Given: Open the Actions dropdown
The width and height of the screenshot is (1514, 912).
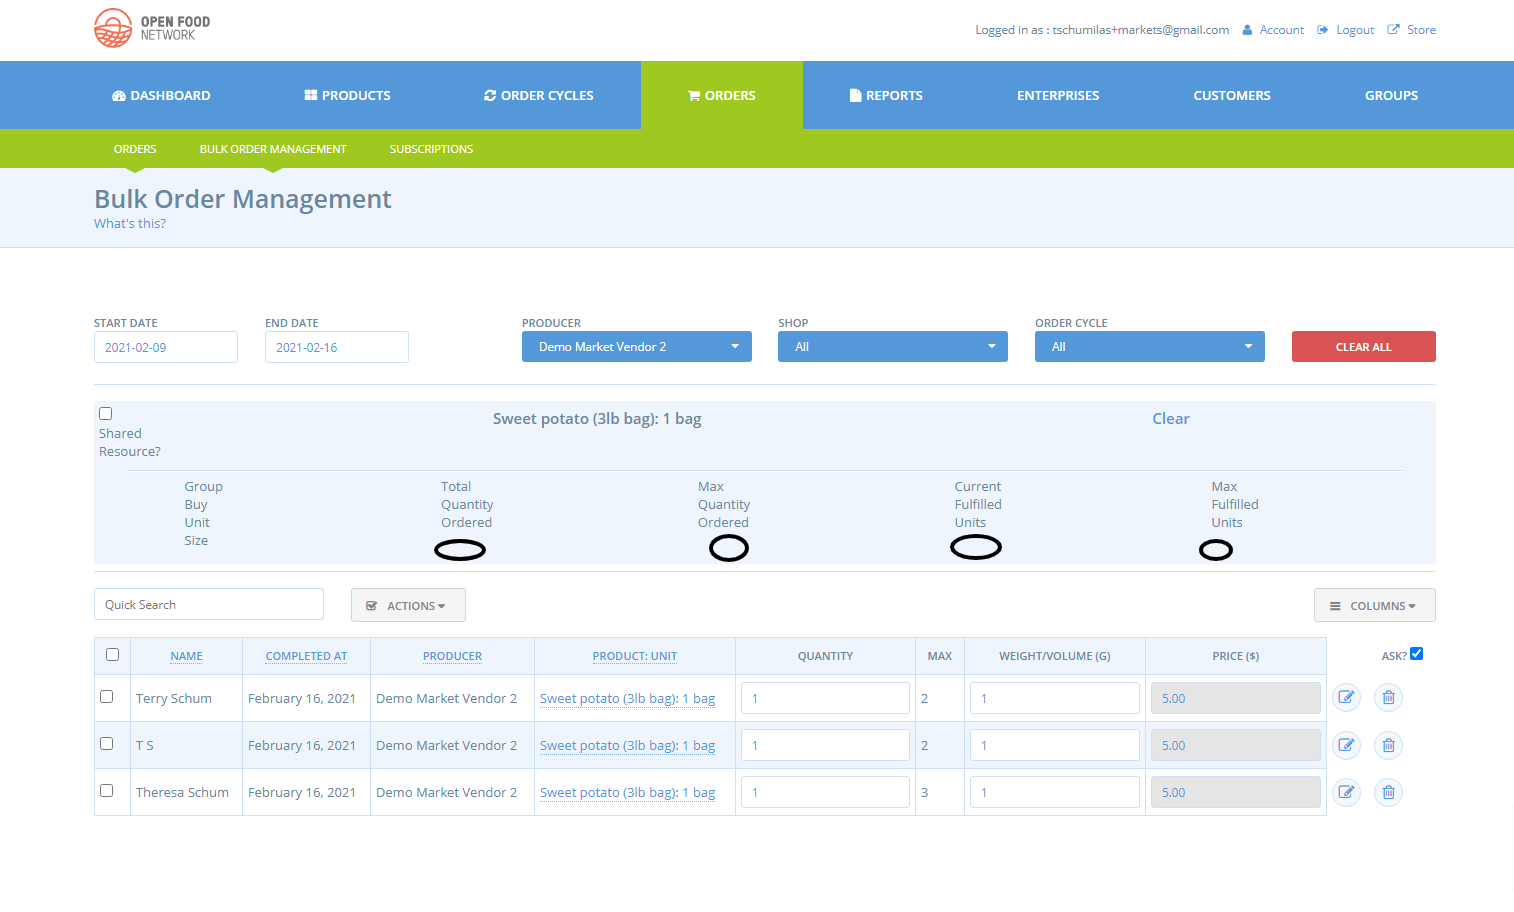Looking at the screenshot, I should [x=408, y=604].
